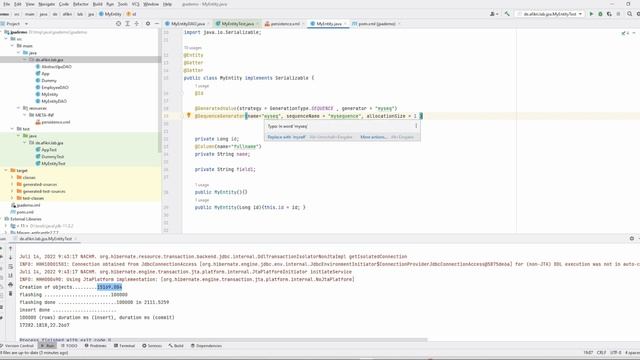
Task: Collapse the test folder in project tree
Action: 12,129
